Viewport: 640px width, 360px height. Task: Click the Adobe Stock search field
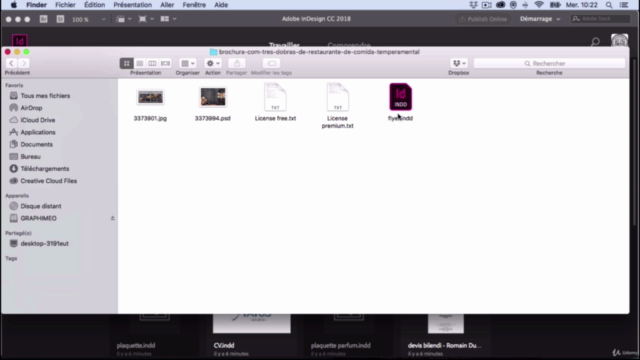600,19
